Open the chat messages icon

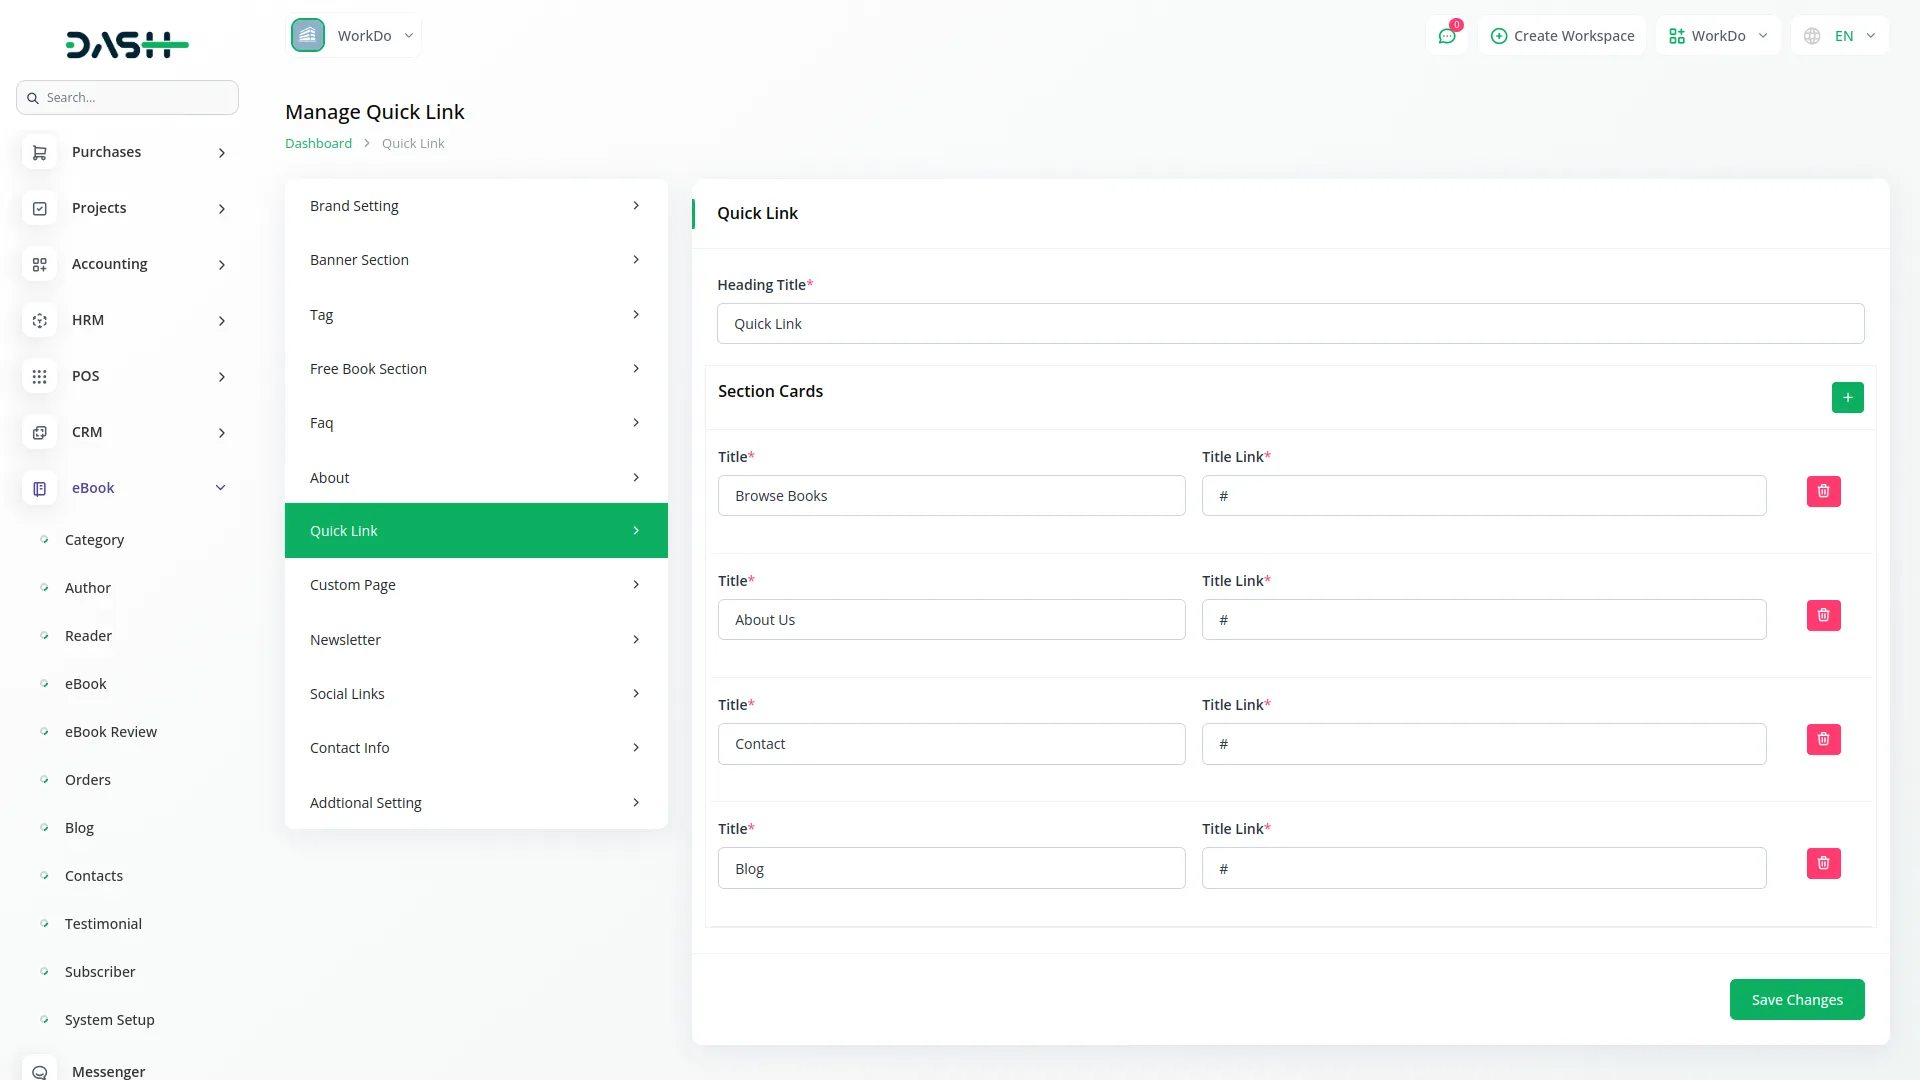(1446, 36)
